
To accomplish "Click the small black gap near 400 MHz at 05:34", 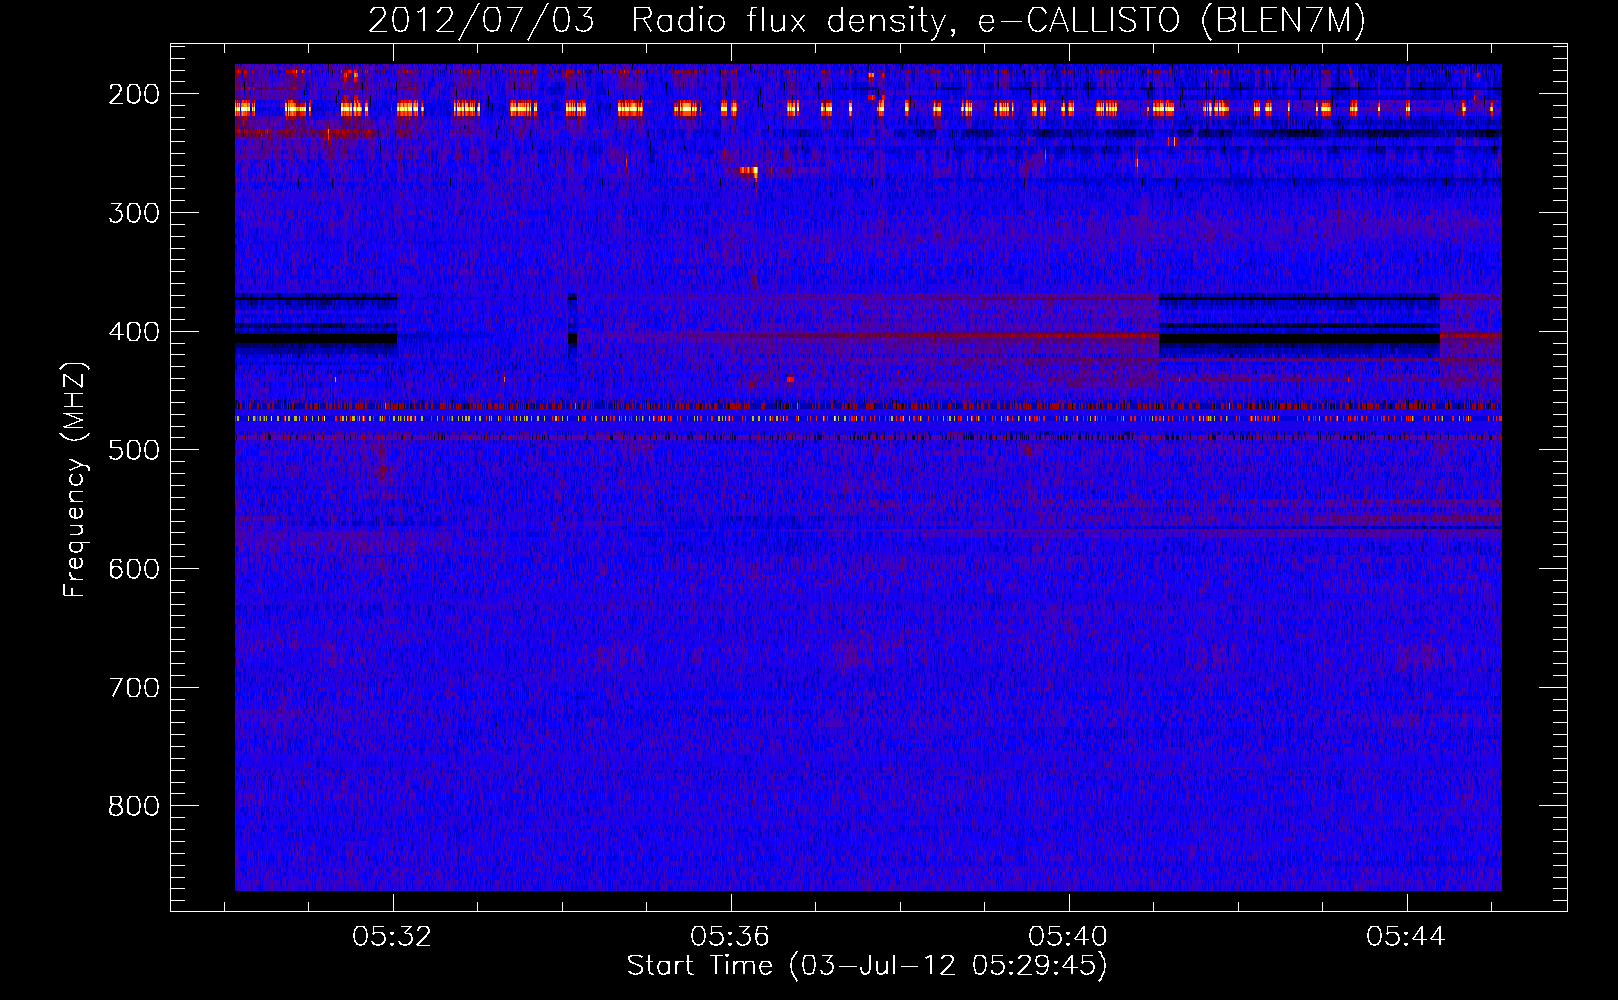I will point(572,339).
